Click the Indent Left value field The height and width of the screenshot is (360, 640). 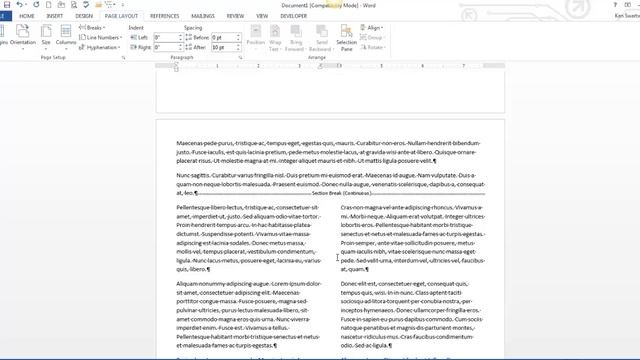166,37
